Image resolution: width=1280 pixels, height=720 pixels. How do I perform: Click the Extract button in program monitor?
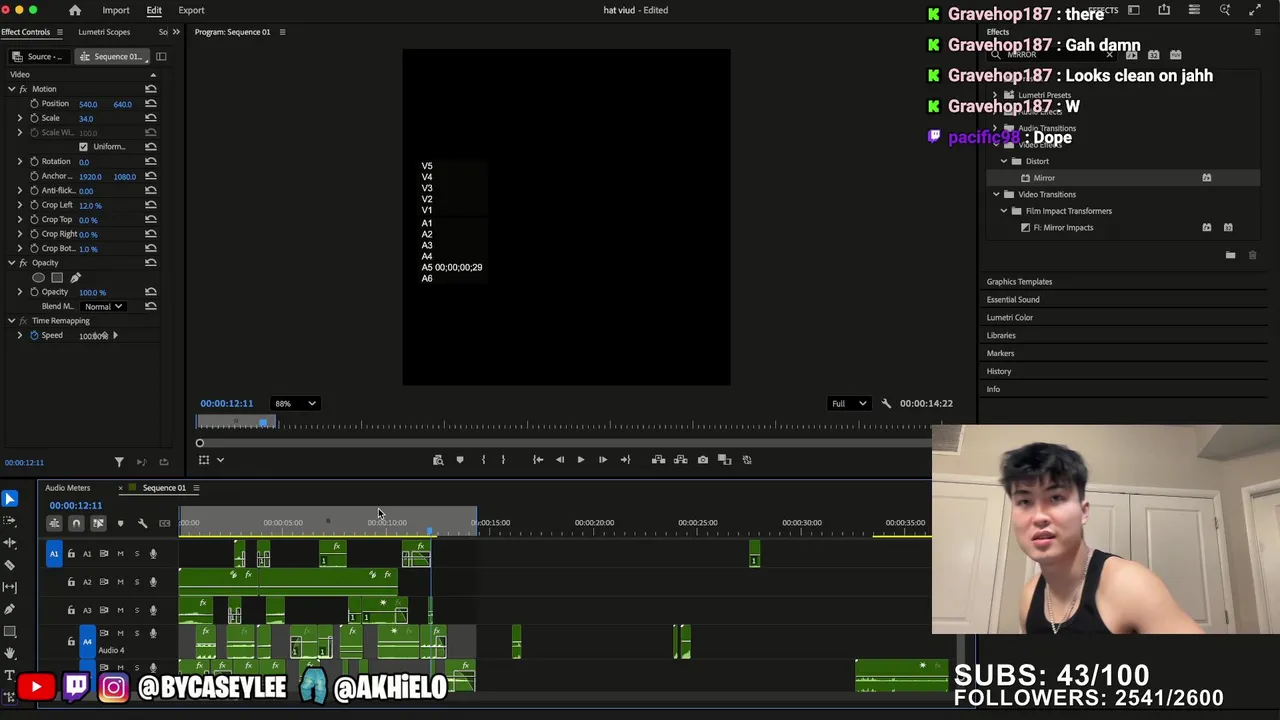coord(680,460)
